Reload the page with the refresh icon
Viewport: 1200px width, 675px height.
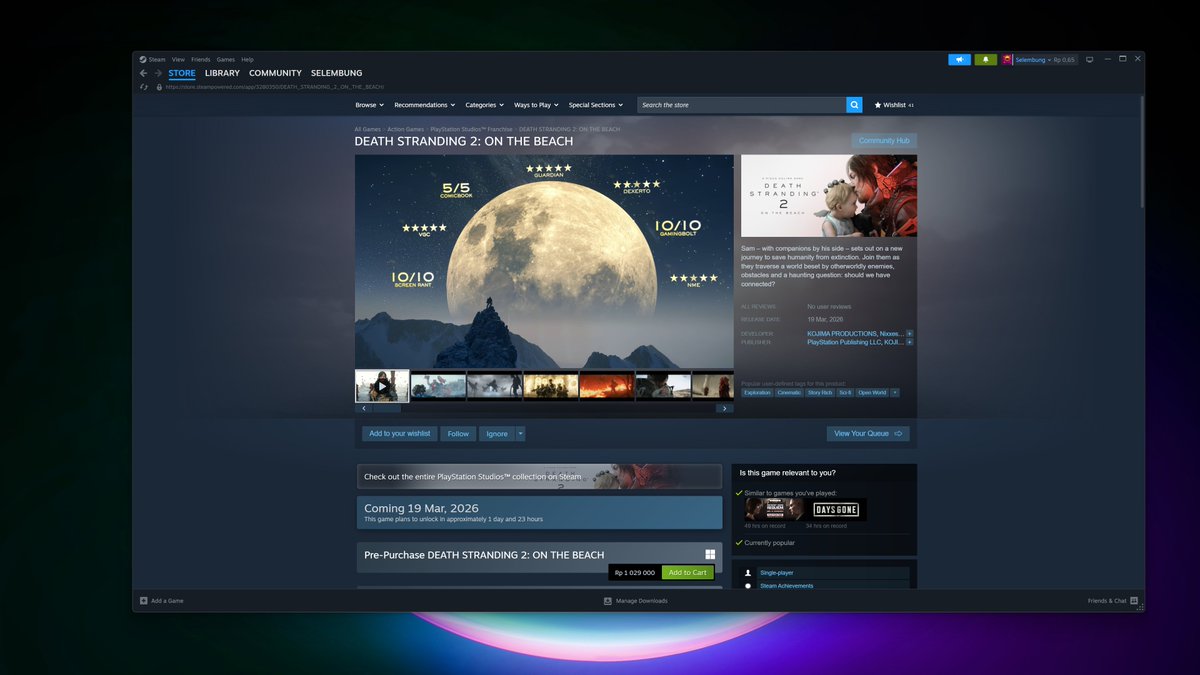pyautogui.click(x=144, y=87)
